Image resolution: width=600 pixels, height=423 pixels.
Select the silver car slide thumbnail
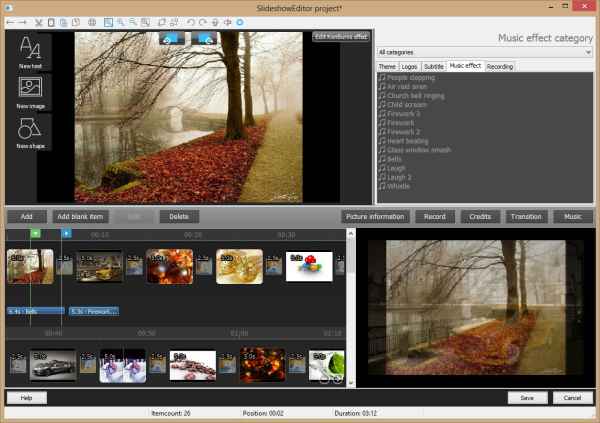point(52,366)
